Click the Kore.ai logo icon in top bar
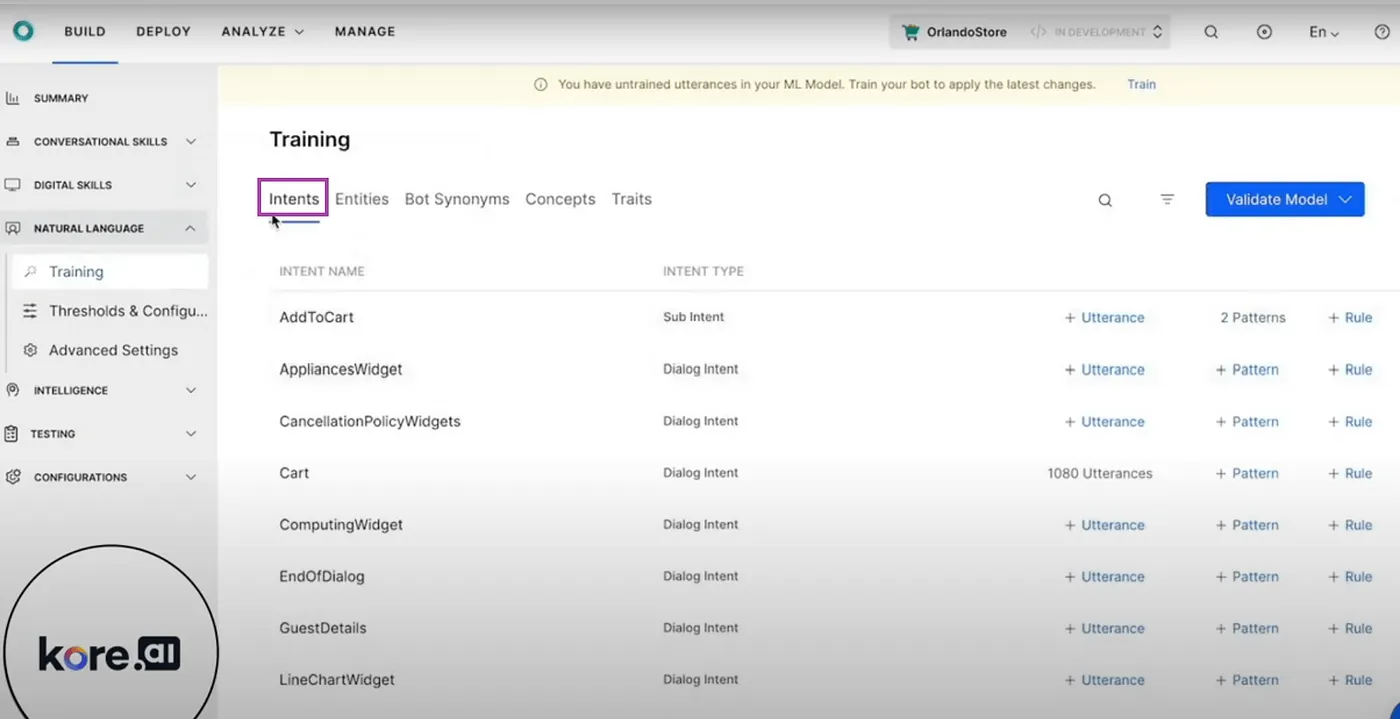 click(x=23, y=31)
